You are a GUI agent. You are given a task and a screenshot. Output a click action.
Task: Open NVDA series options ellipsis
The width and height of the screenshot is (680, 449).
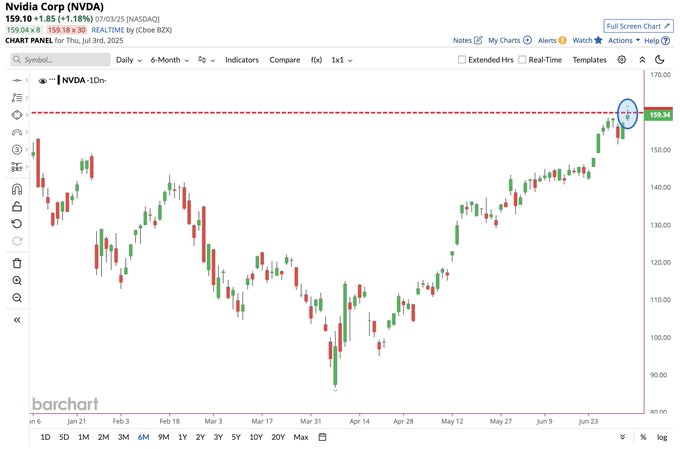(52, 79)
